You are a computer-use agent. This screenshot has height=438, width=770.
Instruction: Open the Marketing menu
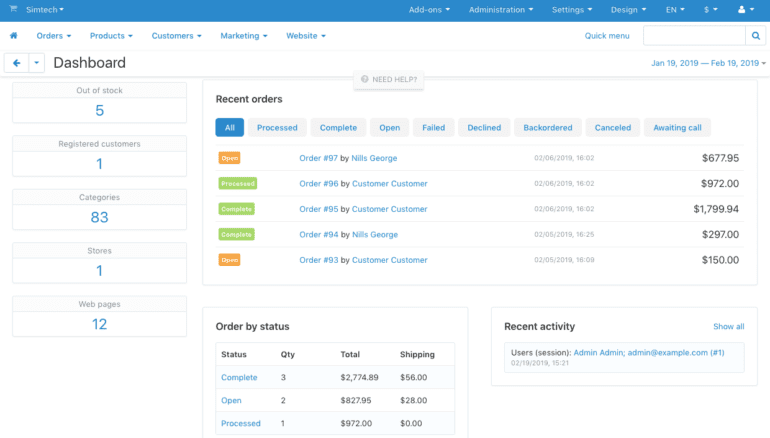pos(244,36)
